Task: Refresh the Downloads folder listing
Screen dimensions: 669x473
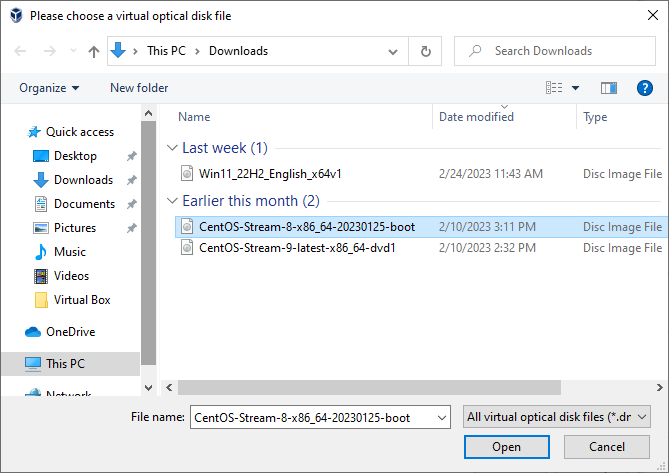Action: [x=425, y=51]
